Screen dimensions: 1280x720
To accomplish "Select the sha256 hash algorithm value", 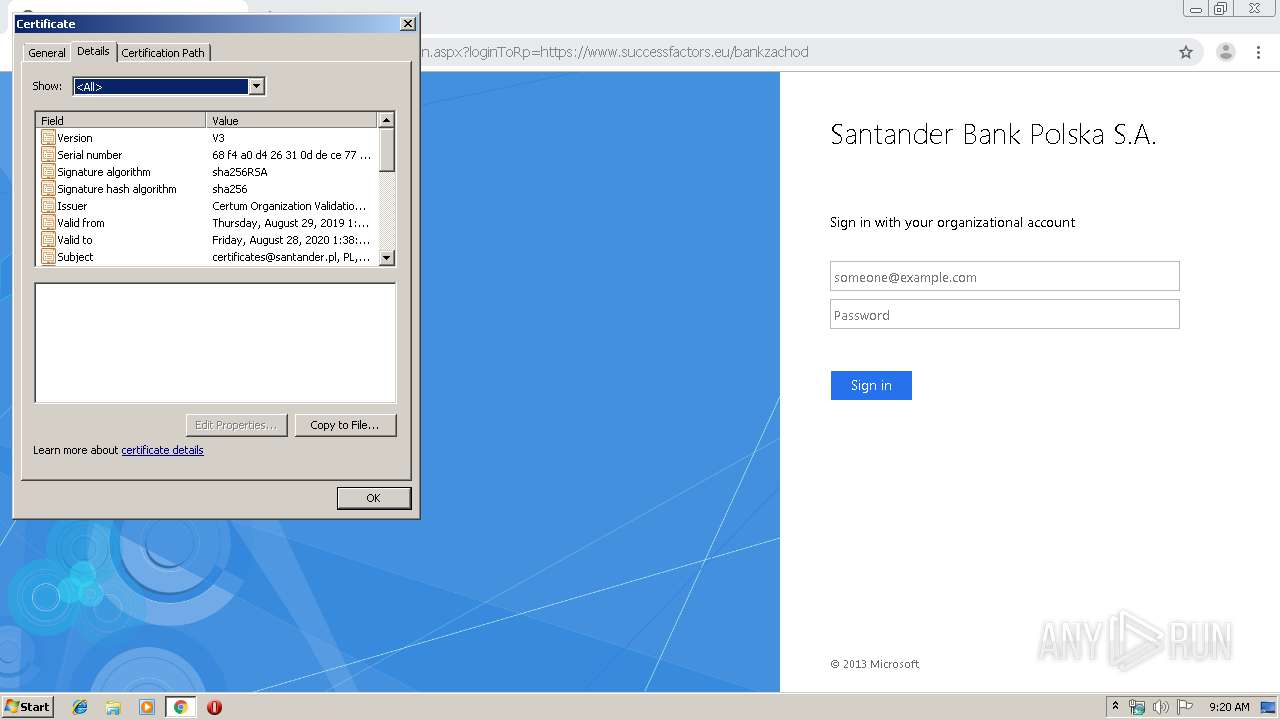I will point(230,189).
